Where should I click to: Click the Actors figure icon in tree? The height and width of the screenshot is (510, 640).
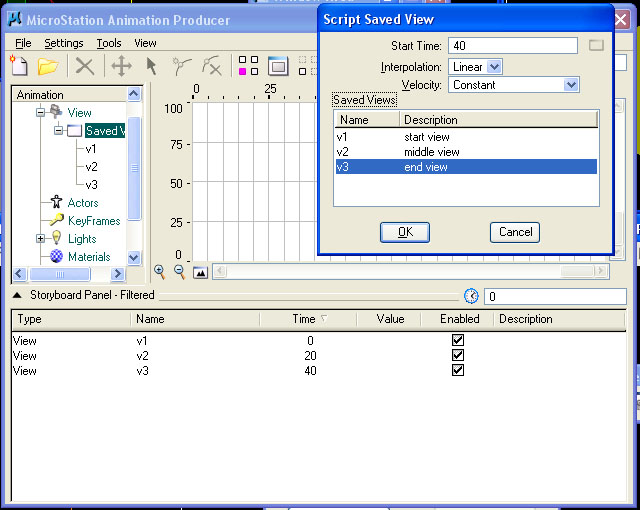[56, 202]
